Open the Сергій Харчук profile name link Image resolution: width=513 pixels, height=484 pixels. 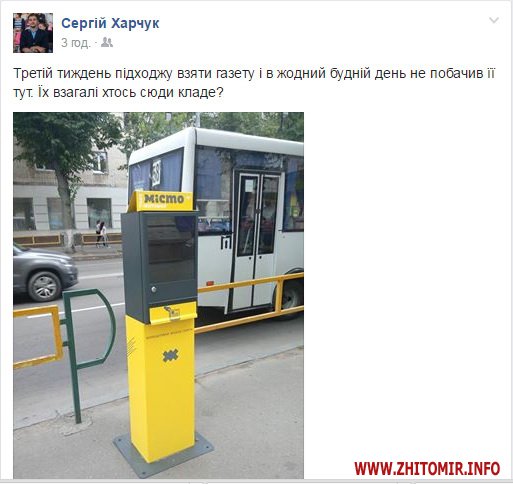pos(110,23)
